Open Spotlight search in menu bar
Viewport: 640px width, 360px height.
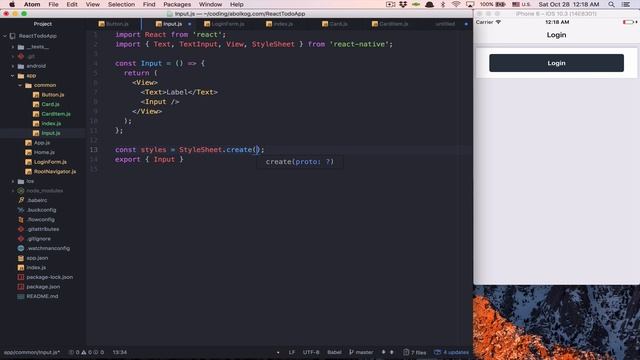point(611,4)
